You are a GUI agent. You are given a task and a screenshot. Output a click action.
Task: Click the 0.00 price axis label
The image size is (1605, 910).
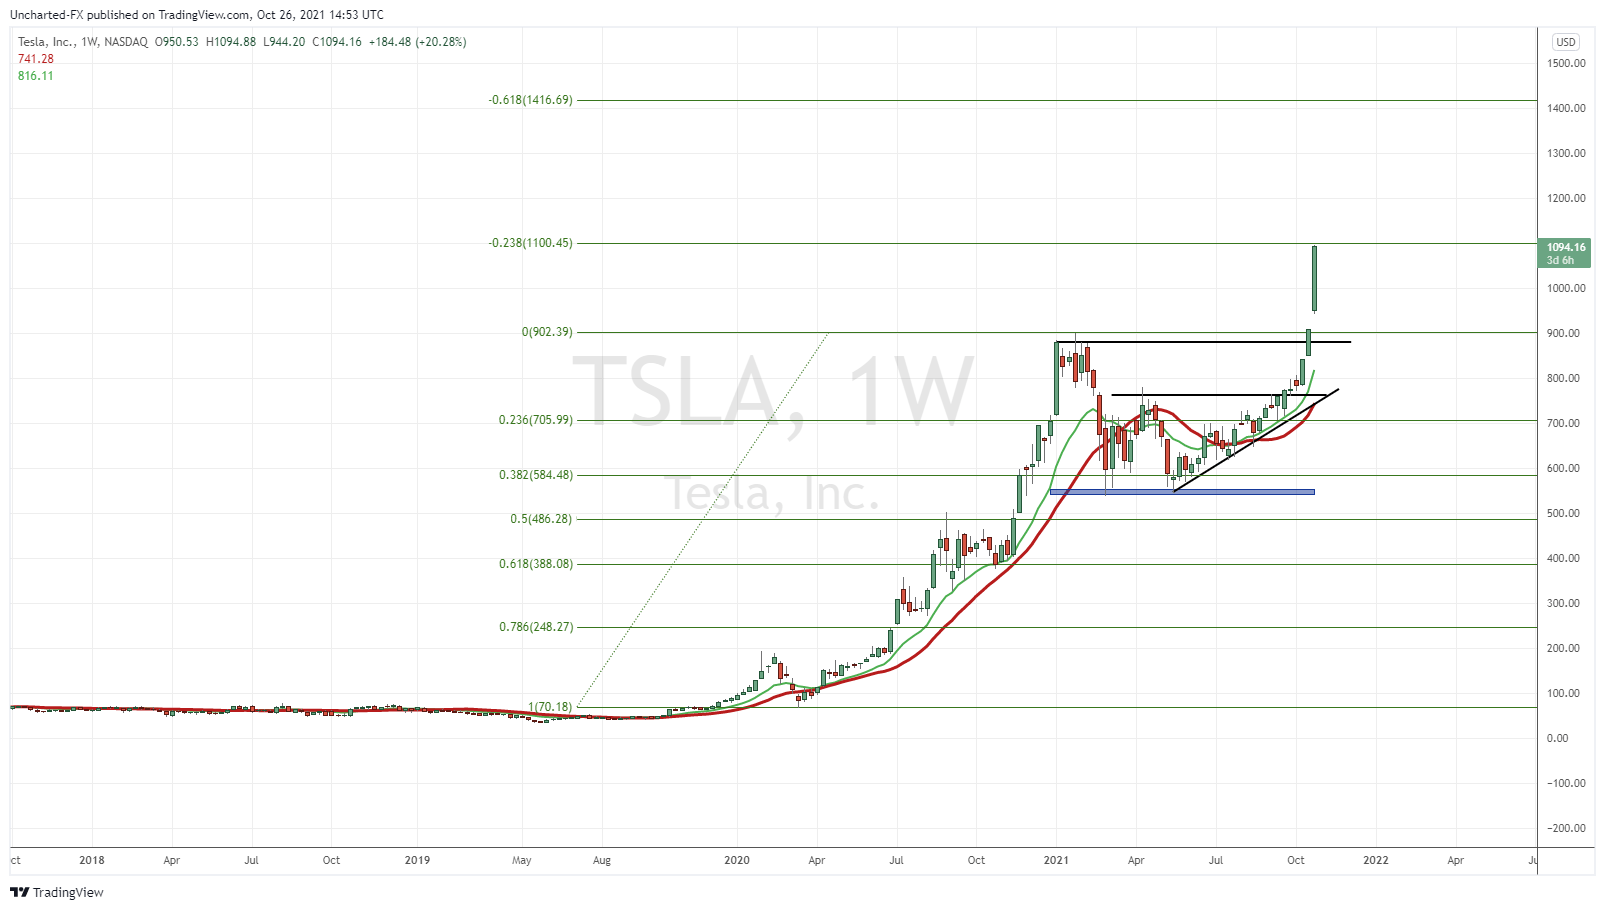click(x=1558, y=738)
